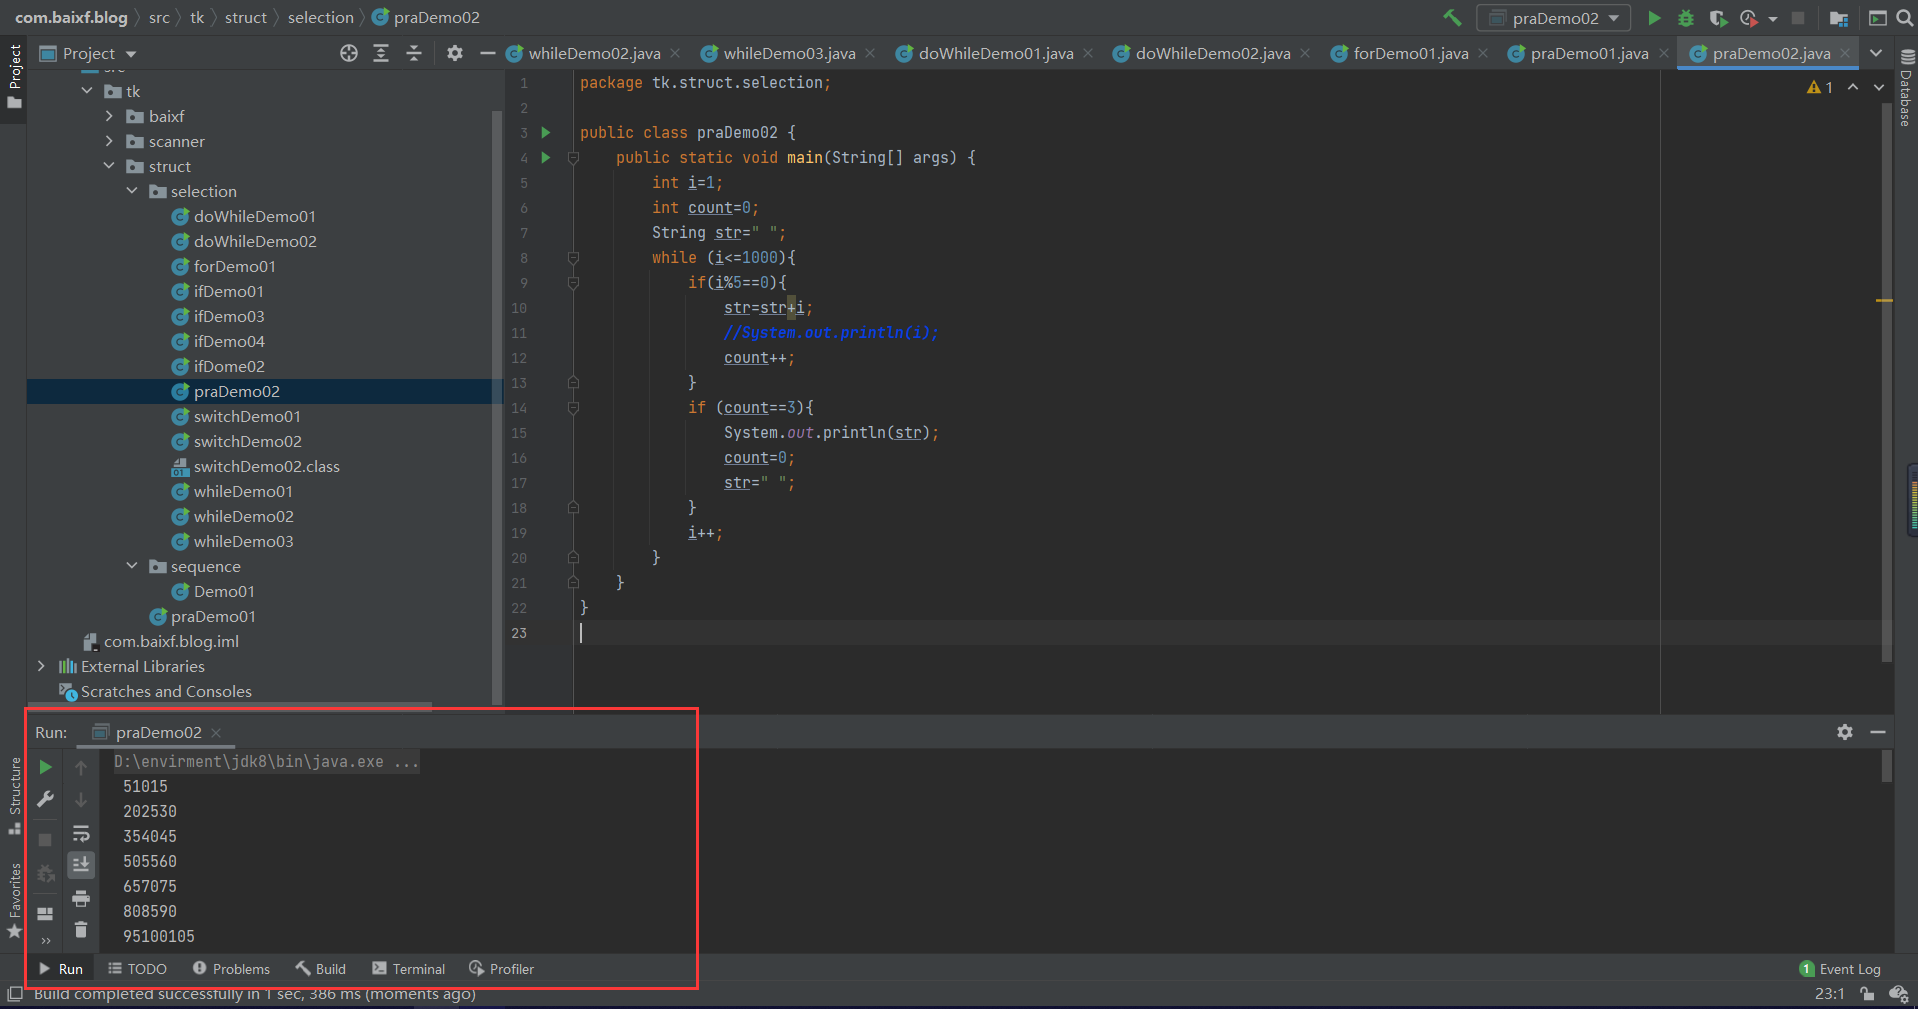
Task: Collapse the sequence folder
Action: 132,566
